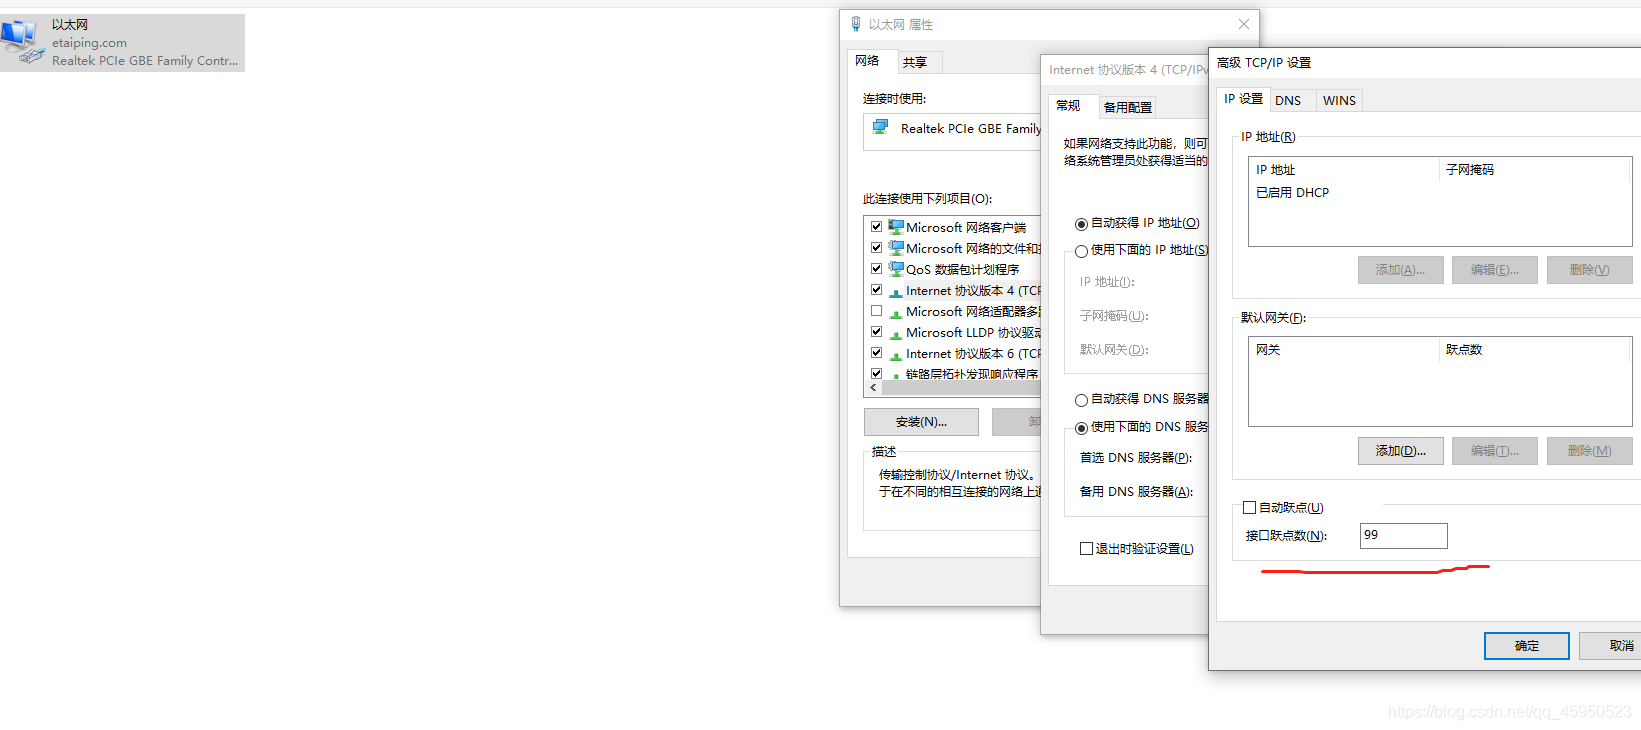Select Microsoft 网络客户端 item icon

(896, 227)
